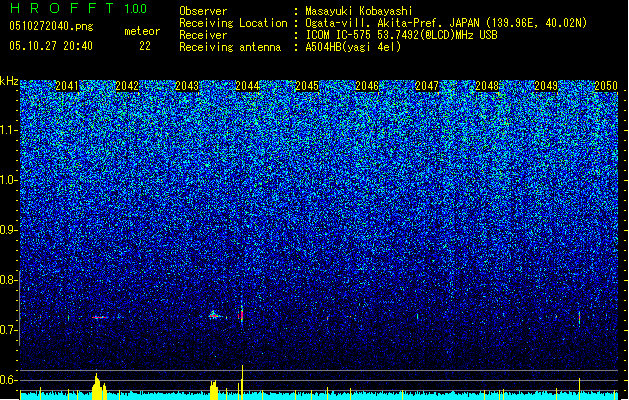Click the 2050 time marker
This screenshot has width=629, height=400.
[606, 86]
